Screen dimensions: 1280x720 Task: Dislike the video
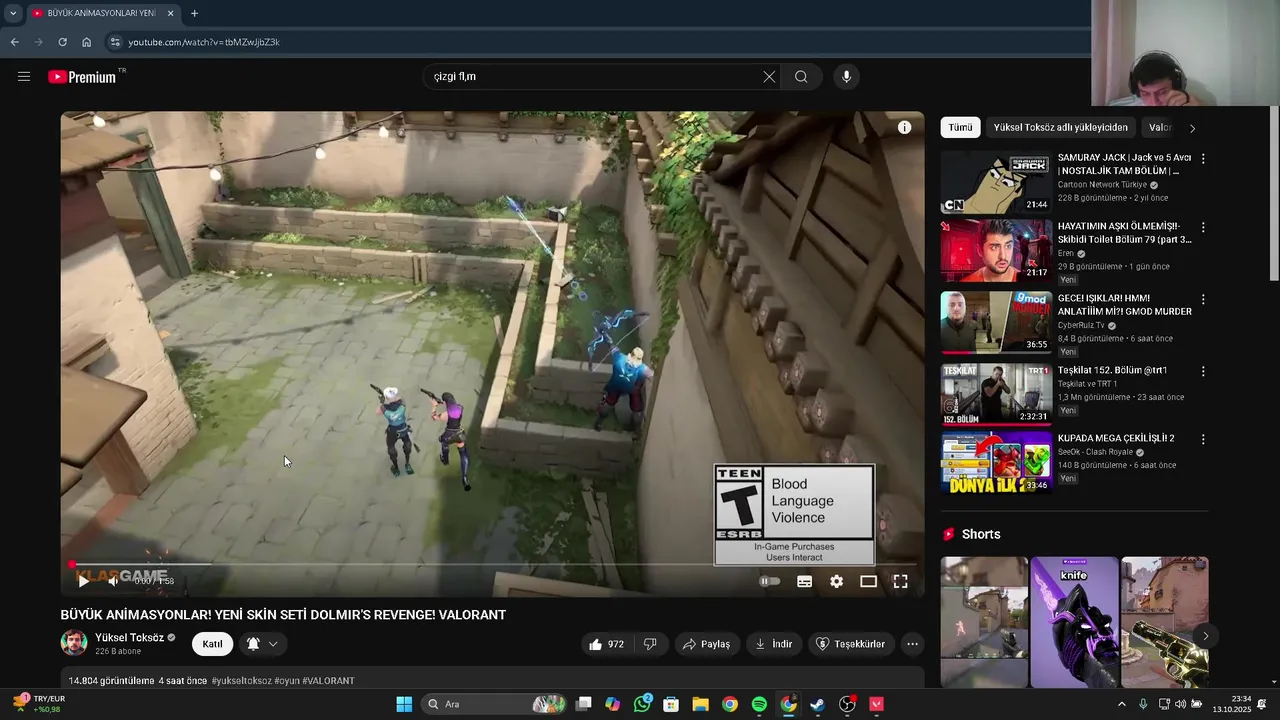650,644
